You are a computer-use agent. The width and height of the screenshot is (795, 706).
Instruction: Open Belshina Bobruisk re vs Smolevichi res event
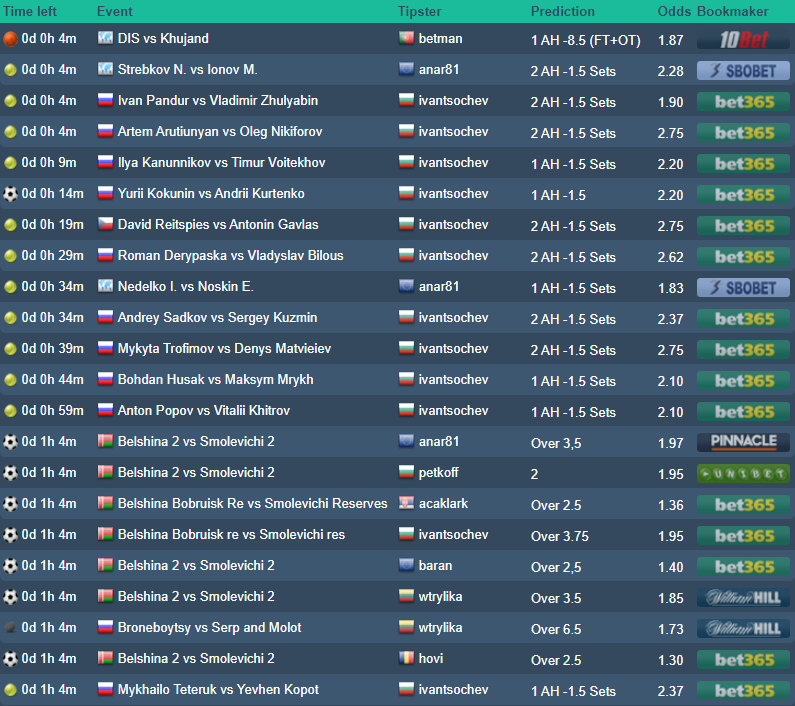tap(231, 534)
